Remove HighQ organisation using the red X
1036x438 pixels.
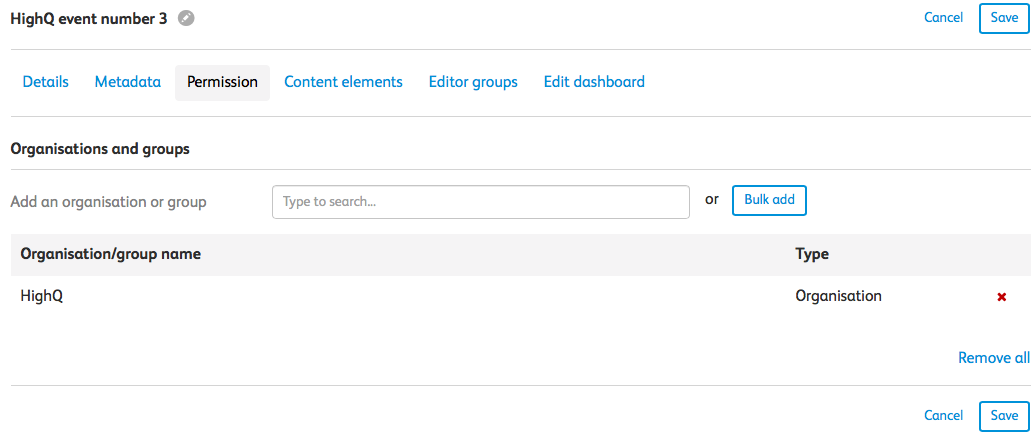pos(1002,297)
